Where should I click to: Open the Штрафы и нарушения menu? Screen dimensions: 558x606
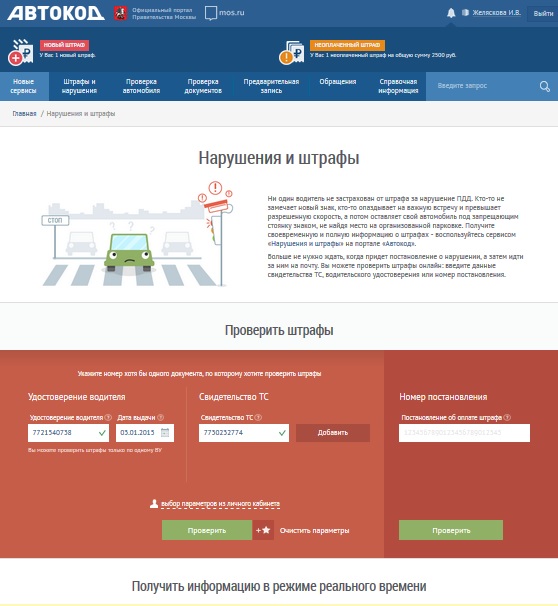click(x=79, y=86)
